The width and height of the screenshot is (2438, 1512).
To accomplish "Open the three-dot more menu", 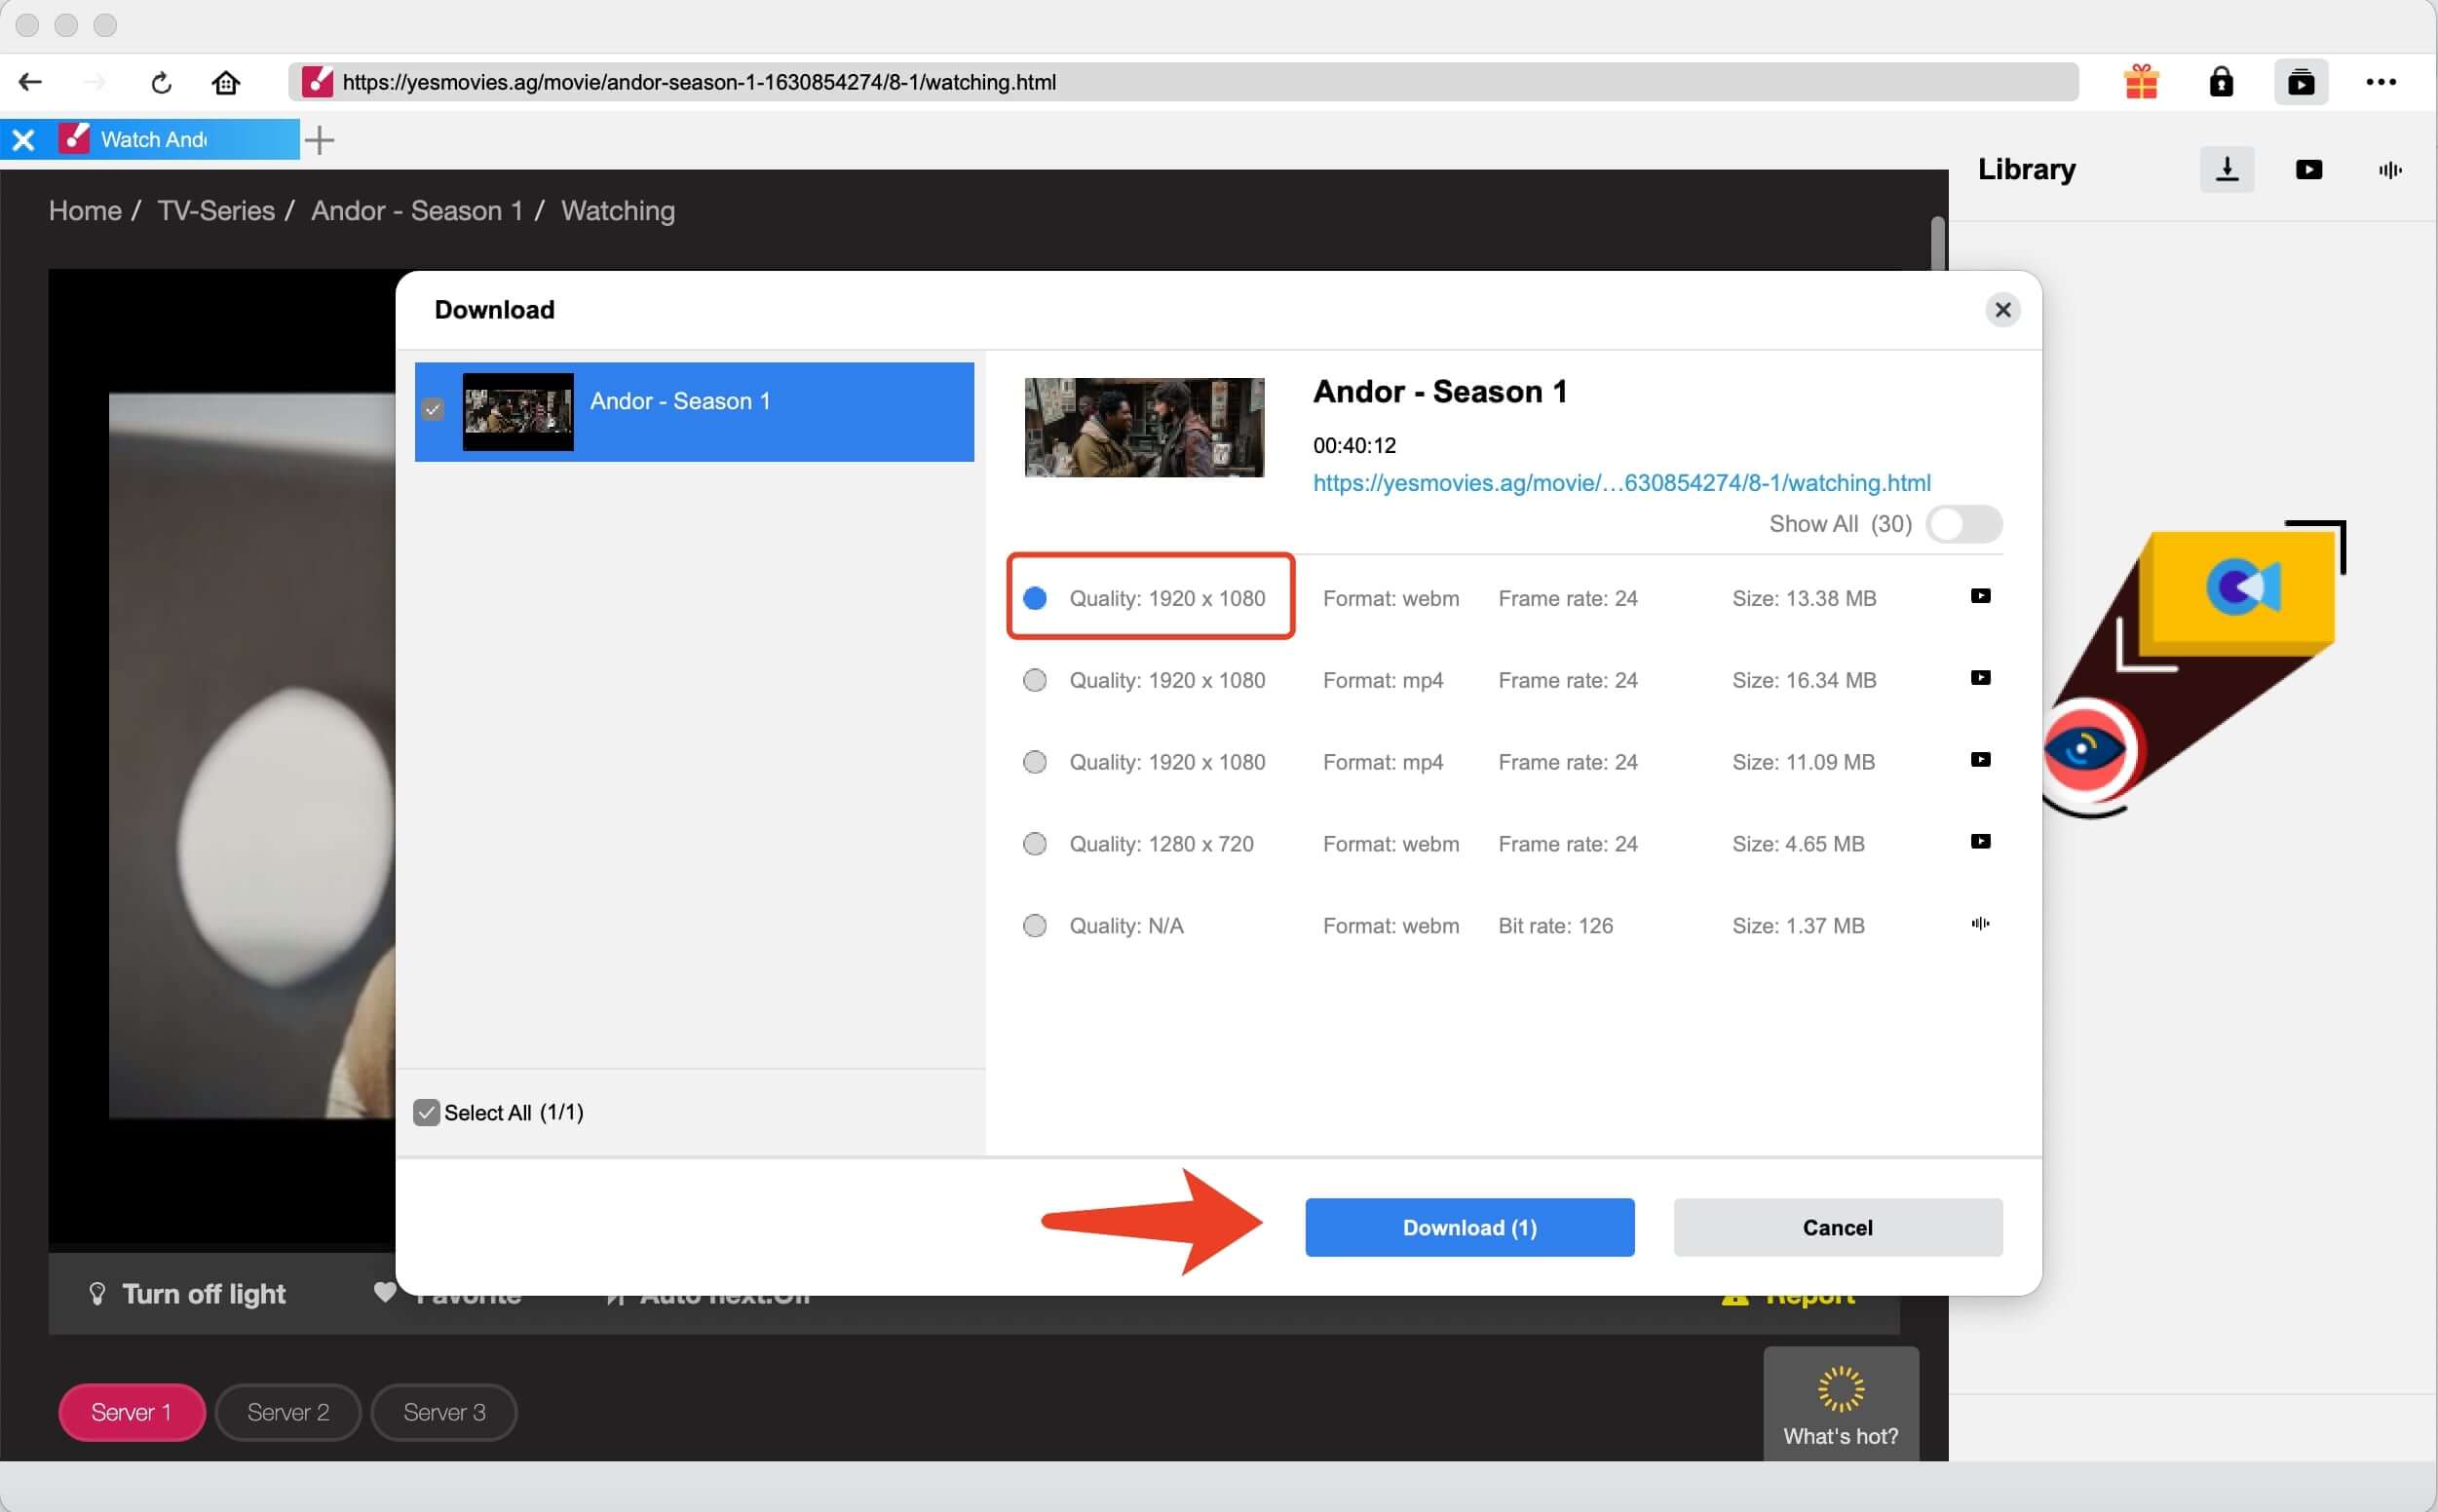I will (2381, 82).
